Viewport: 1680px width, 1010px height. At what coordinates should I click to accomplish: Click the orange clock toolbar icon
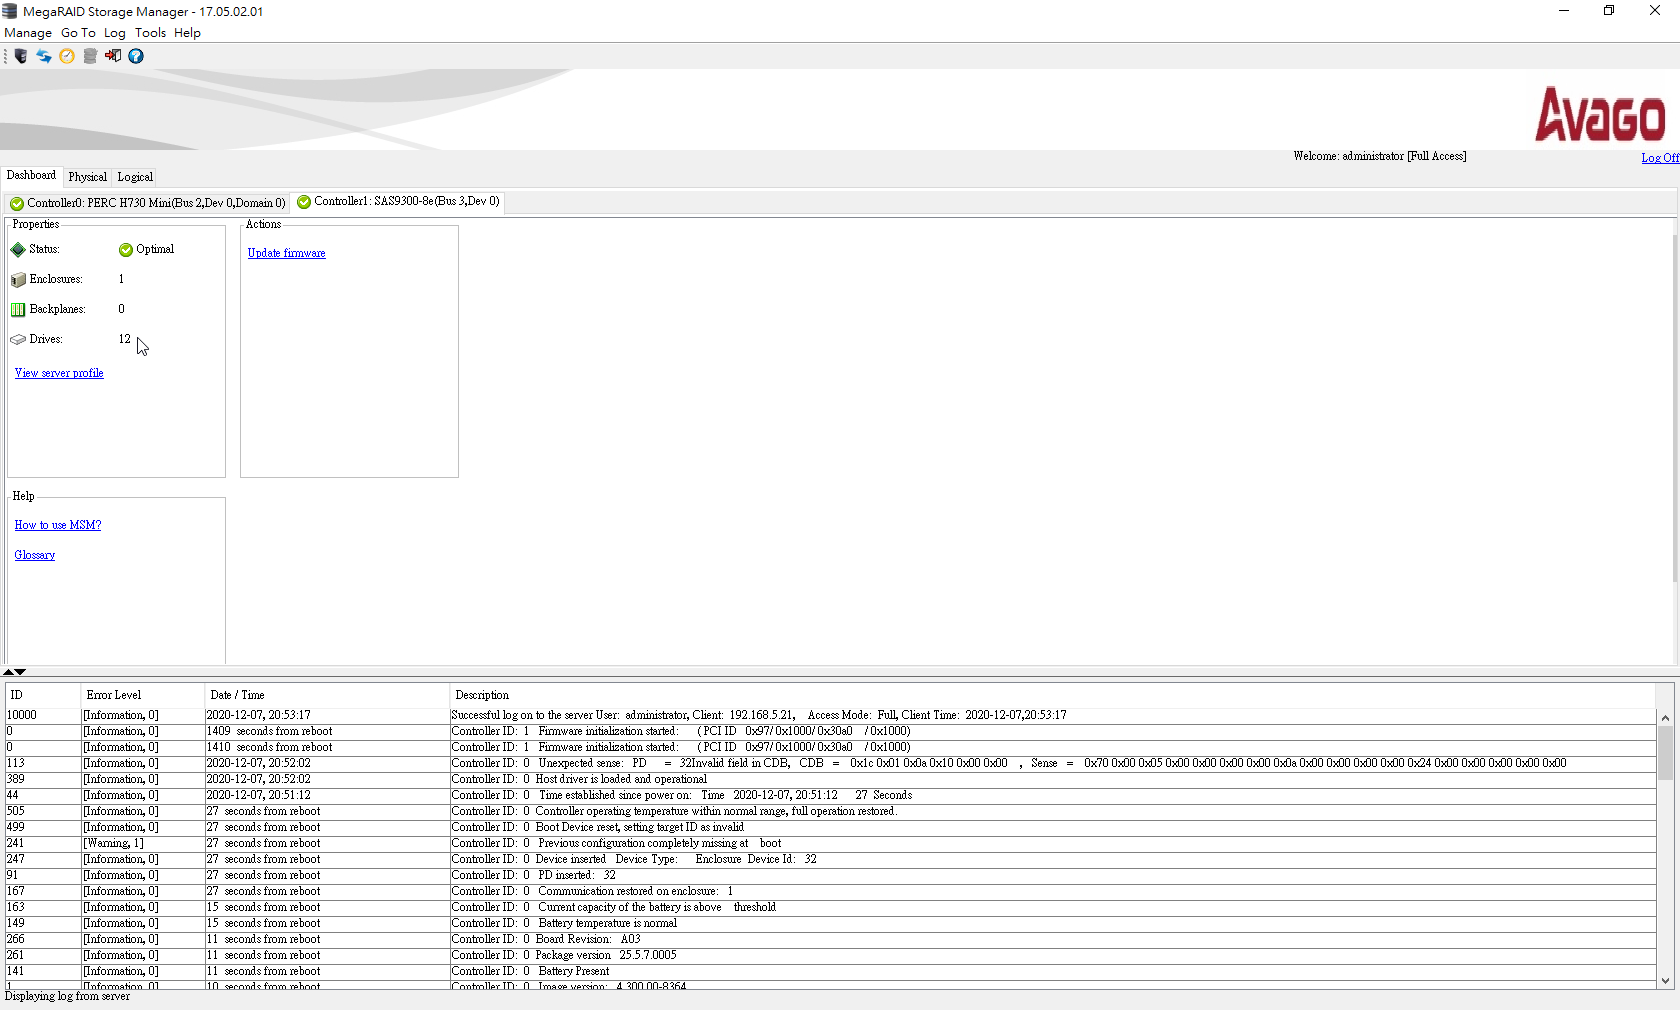67,56
